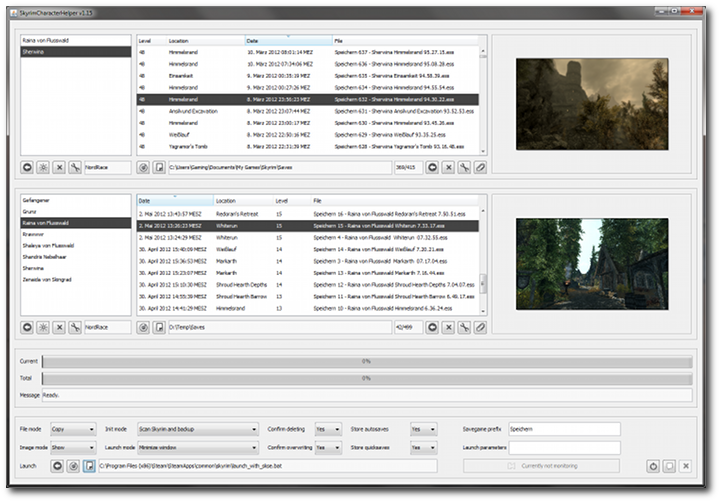The width and height of the screenshot is (720, 502).
Task: Select 'Raina von Flusswald' in the upper character list
Action: (x=47, y=40)
